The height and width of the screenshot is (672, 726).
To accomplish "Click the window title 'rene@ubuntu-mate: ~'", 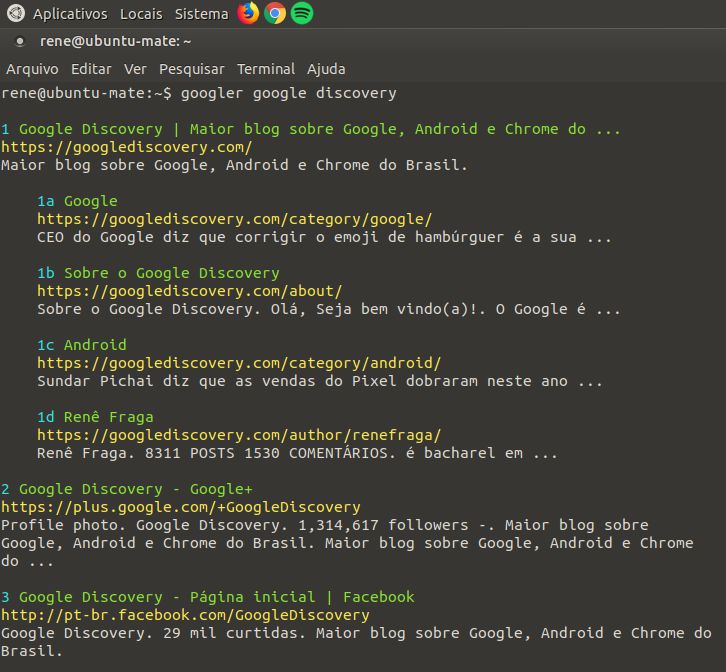I will [x=115, y=41].
